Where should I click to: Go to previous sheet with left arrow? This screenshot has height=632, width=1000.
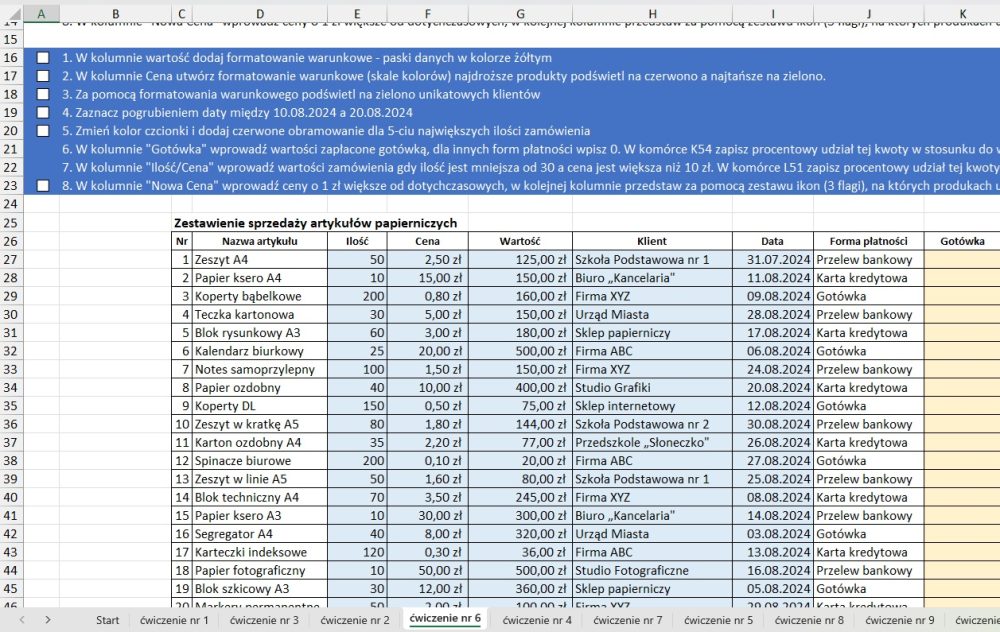coord(22,619)
